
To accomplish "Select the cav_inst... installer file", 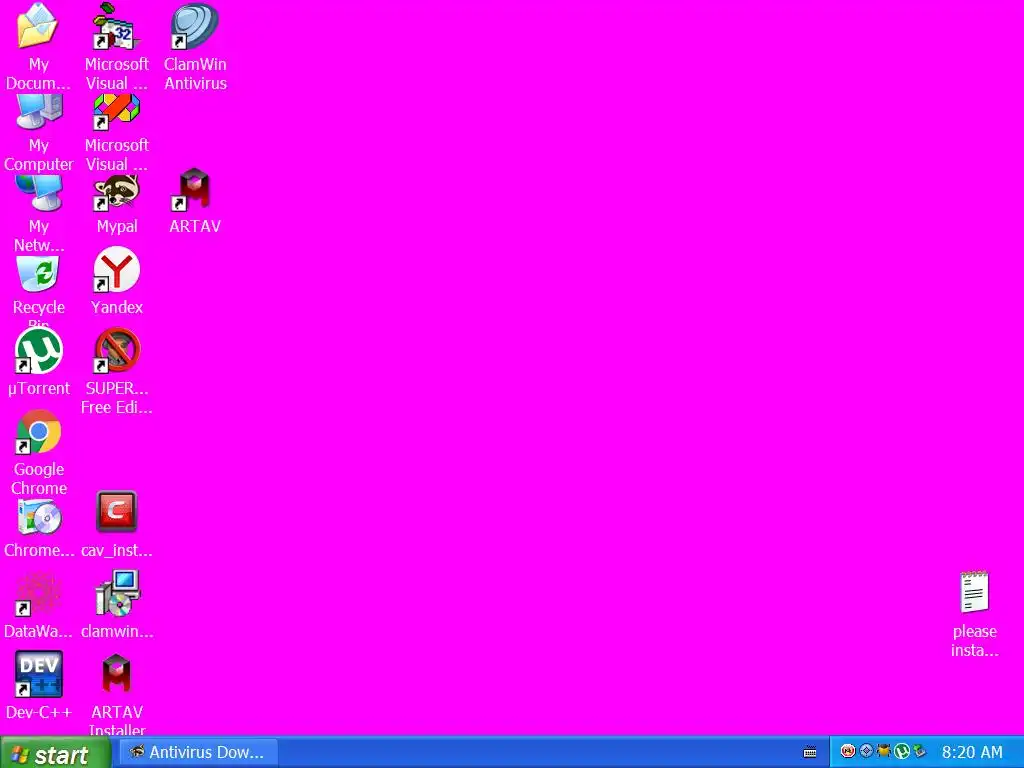I will pos(116,524).
